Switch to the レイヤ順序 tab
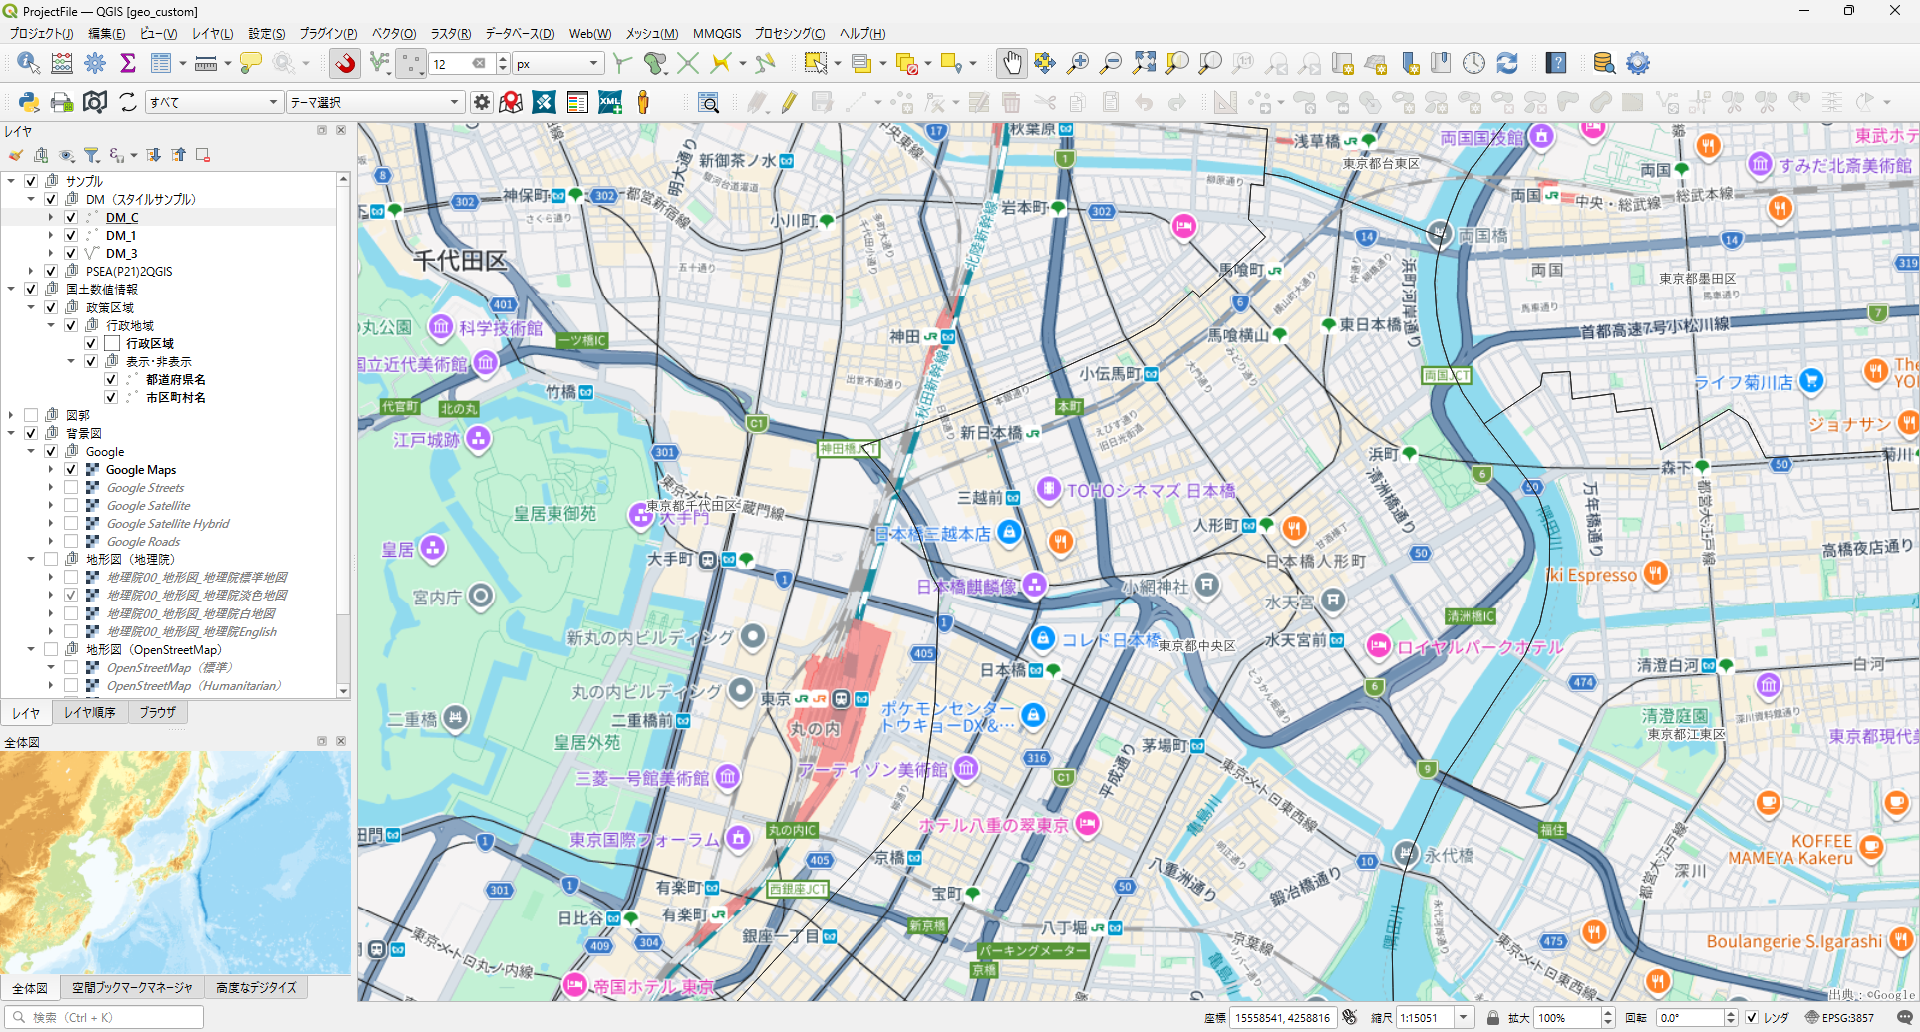This screenshot has height=1032, width=1920. coord(89,712)
